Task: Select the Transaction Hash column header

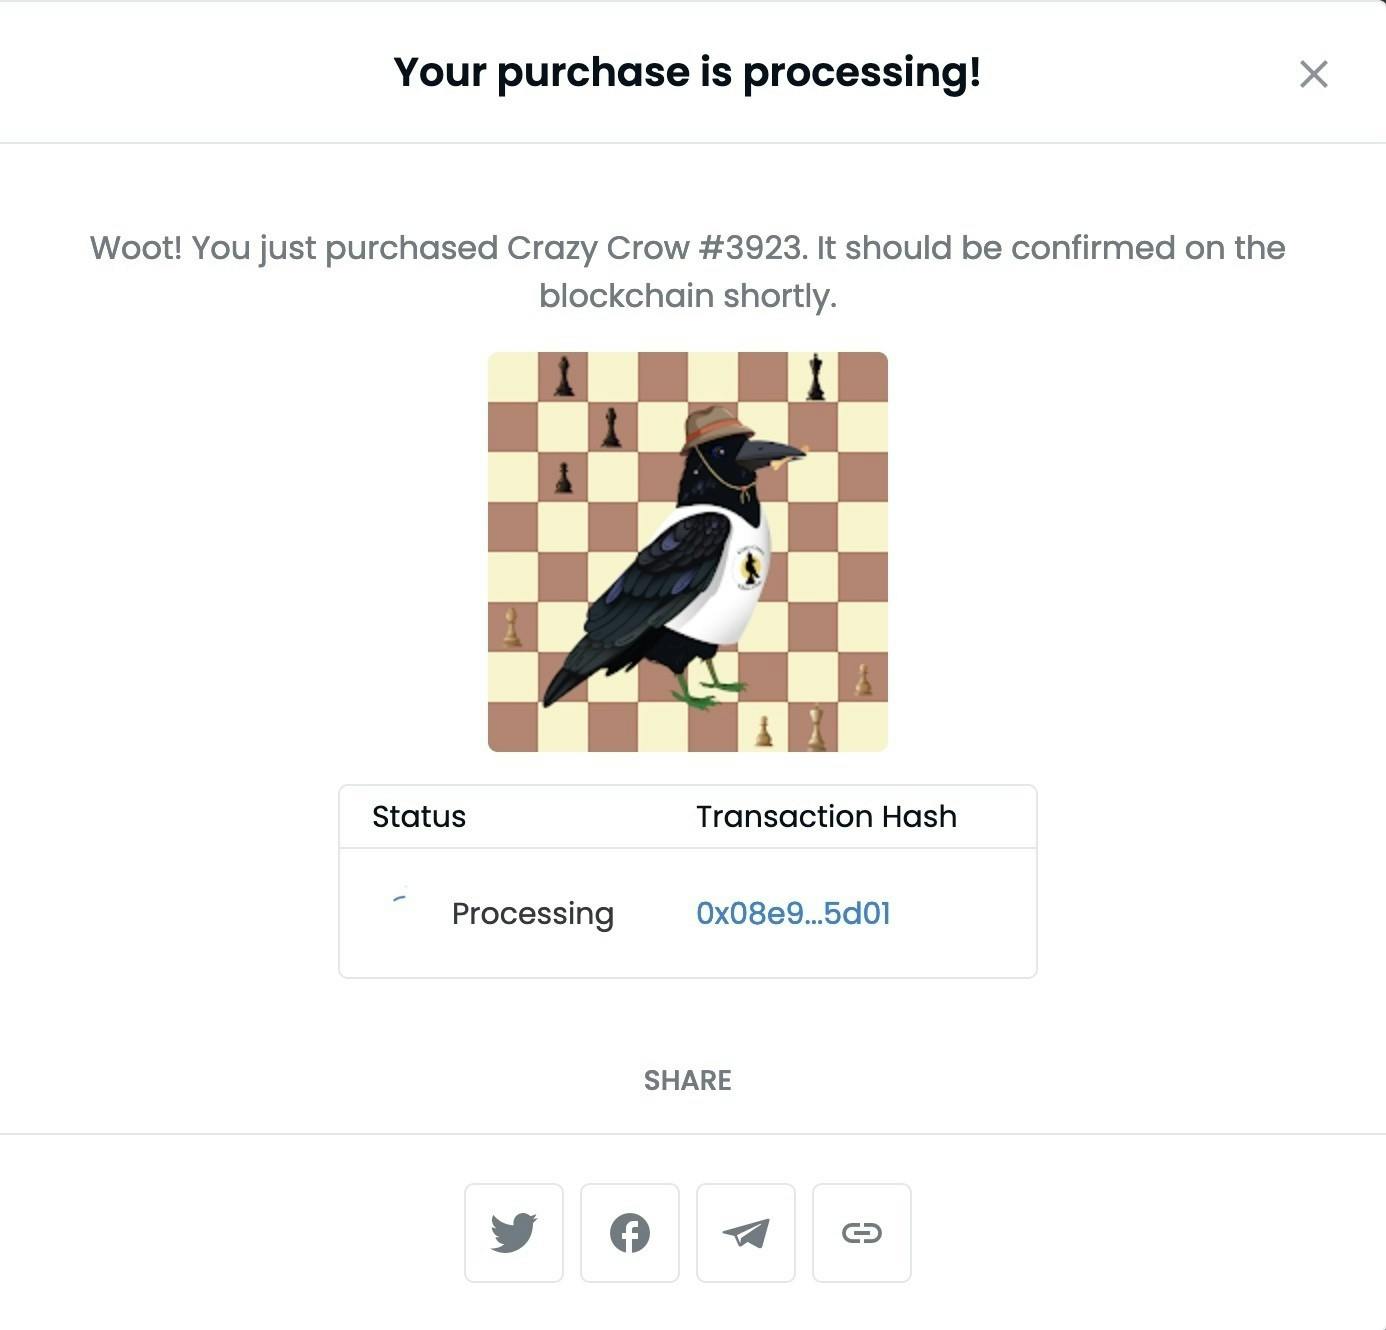Action: point(826,817)
